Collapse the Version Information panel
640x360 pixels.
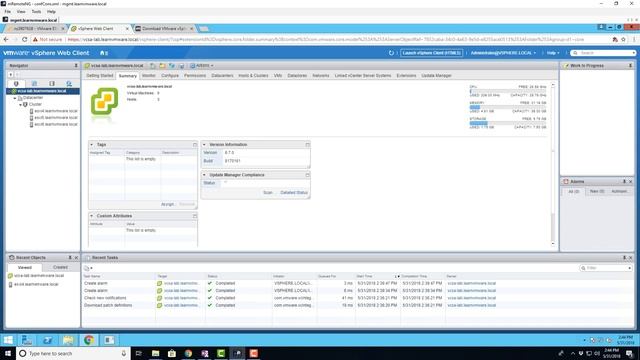point(204,145)
